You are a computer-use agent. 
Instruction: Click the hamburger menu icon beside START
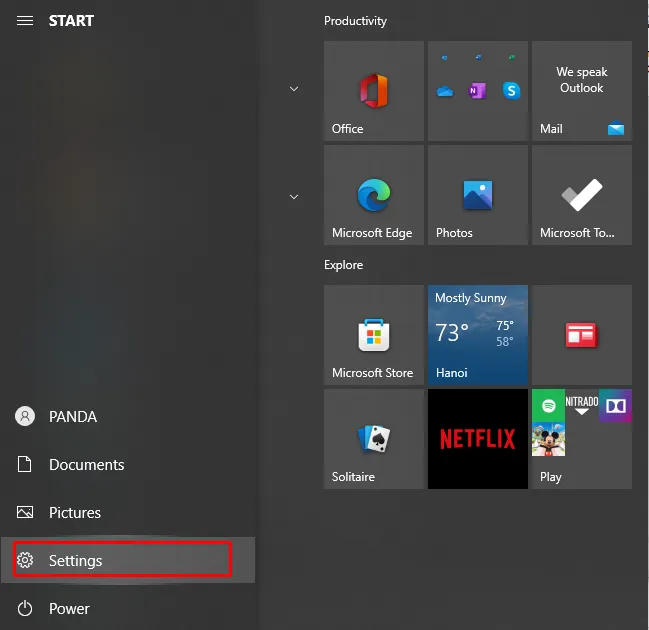click(25, 21)
